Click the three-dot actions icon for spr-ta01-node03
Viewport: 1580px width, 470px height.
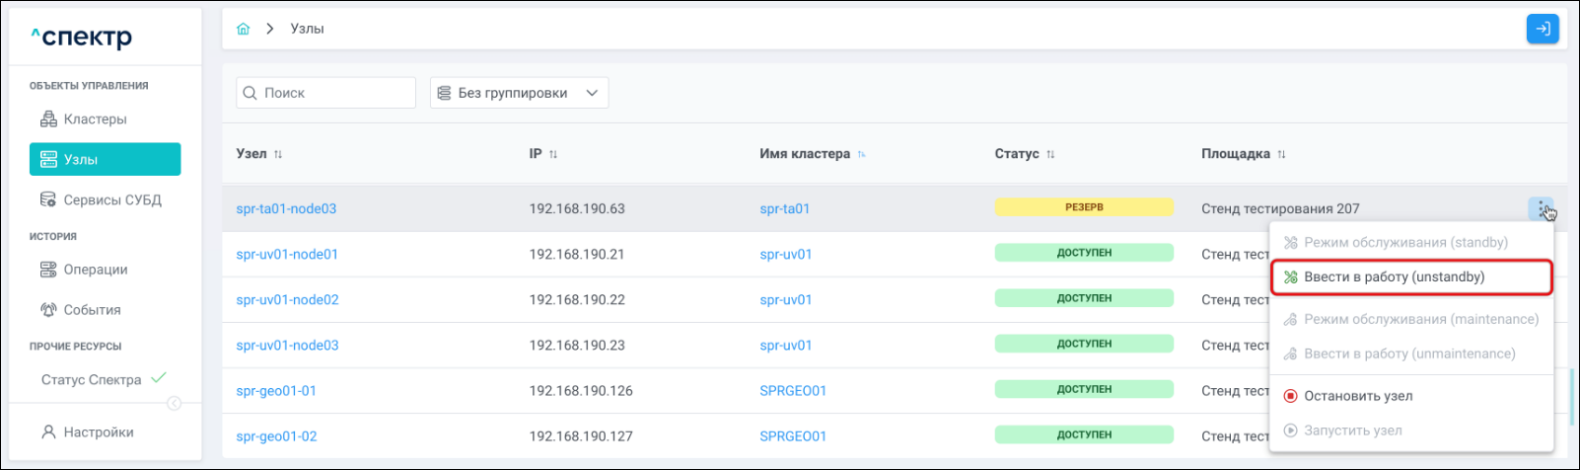(1541, 209)
